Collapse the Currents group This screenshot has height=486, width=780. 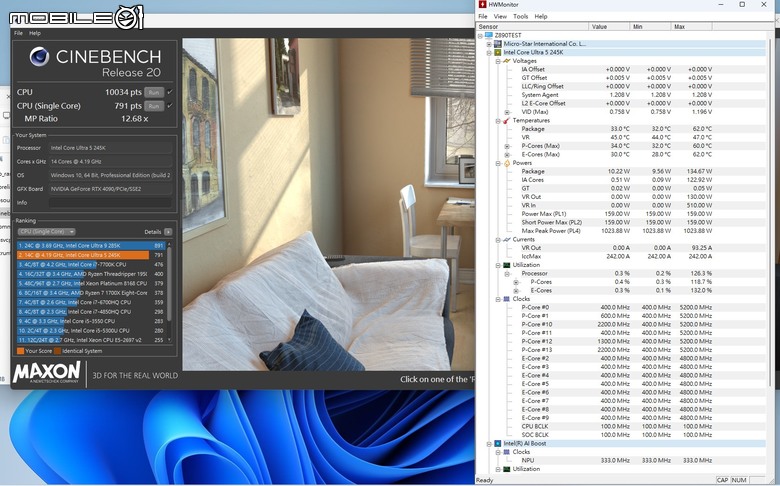pos(498,240)
